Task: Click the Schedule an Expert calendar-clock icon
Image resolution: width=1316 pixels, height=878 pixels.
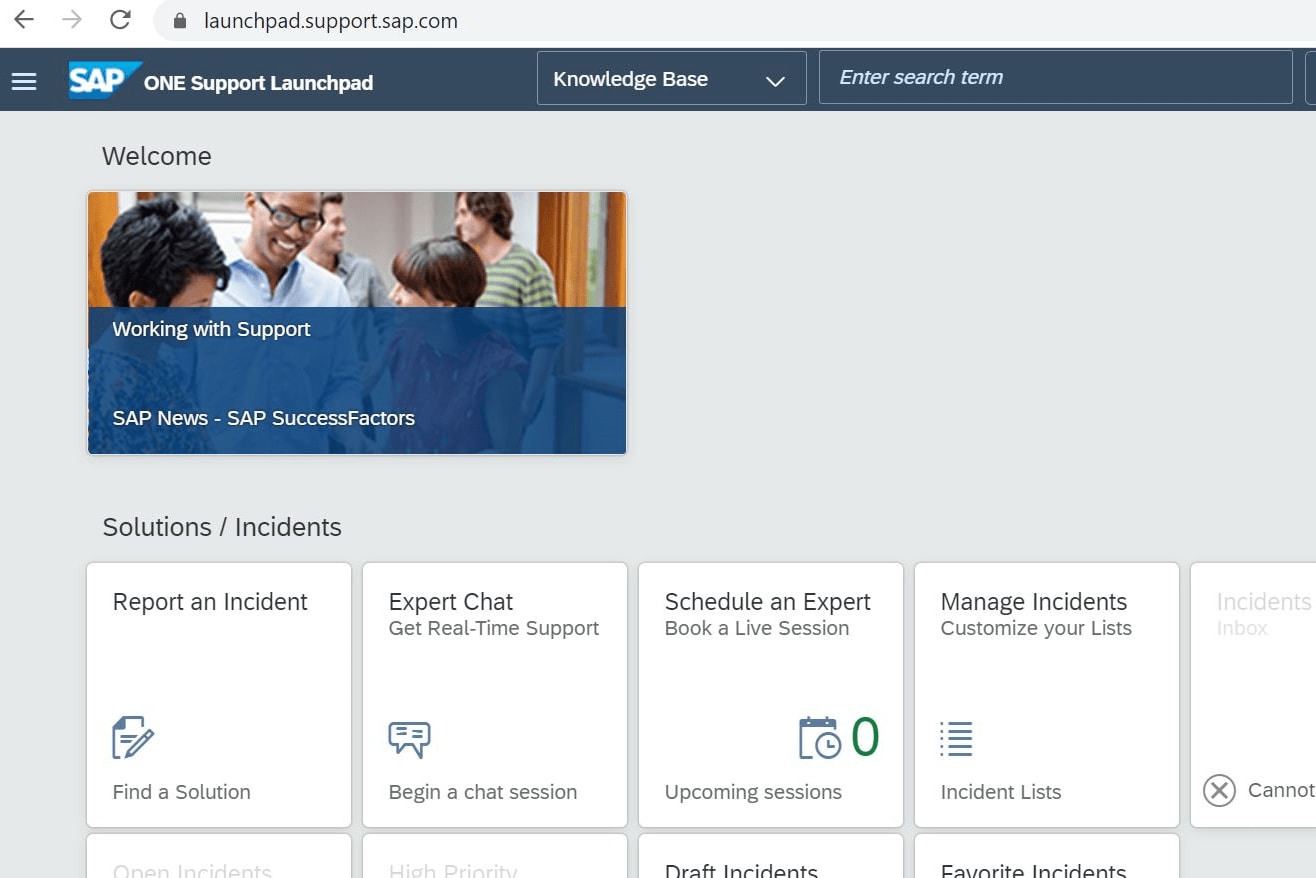Action: coord(820,738)
